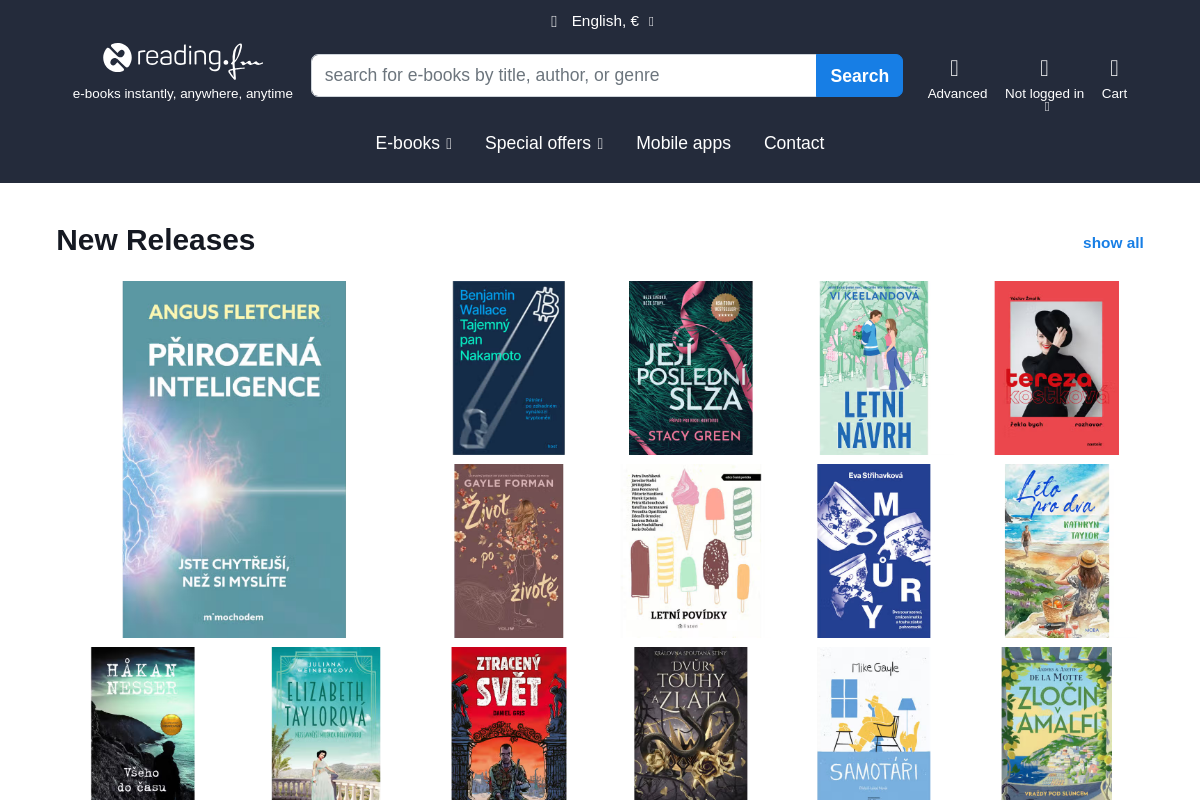Follow the show all link
Screen dimensions: 1200x800
(x=1113, y=243)
